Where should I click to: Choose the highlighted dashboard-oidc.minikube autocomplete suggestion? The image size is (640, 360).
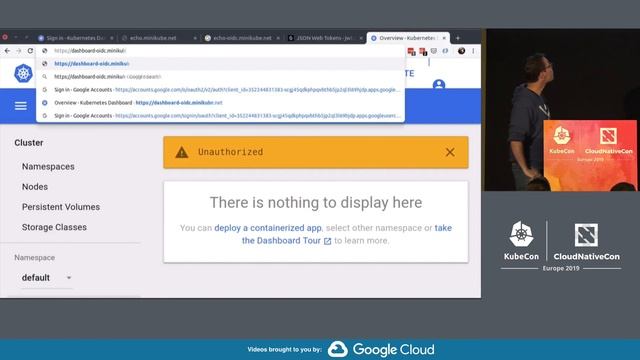220,64
